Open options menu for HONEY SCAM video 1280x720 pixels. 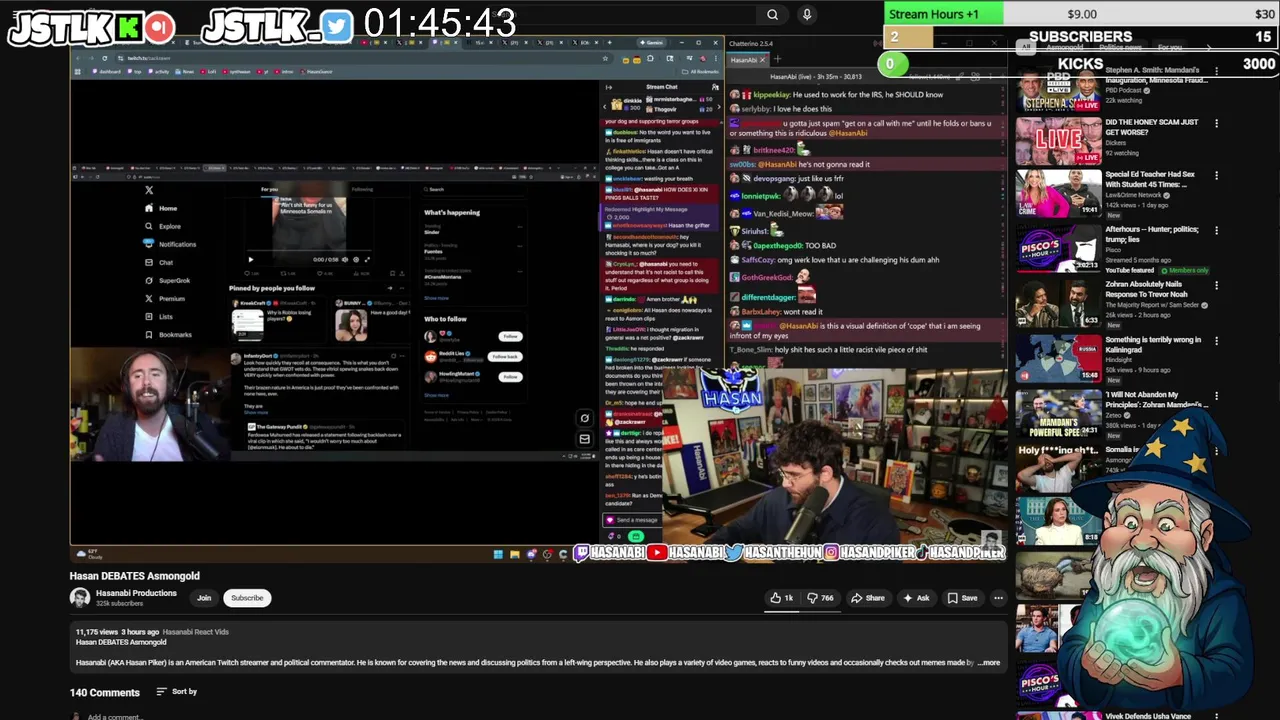(1216, 123)
